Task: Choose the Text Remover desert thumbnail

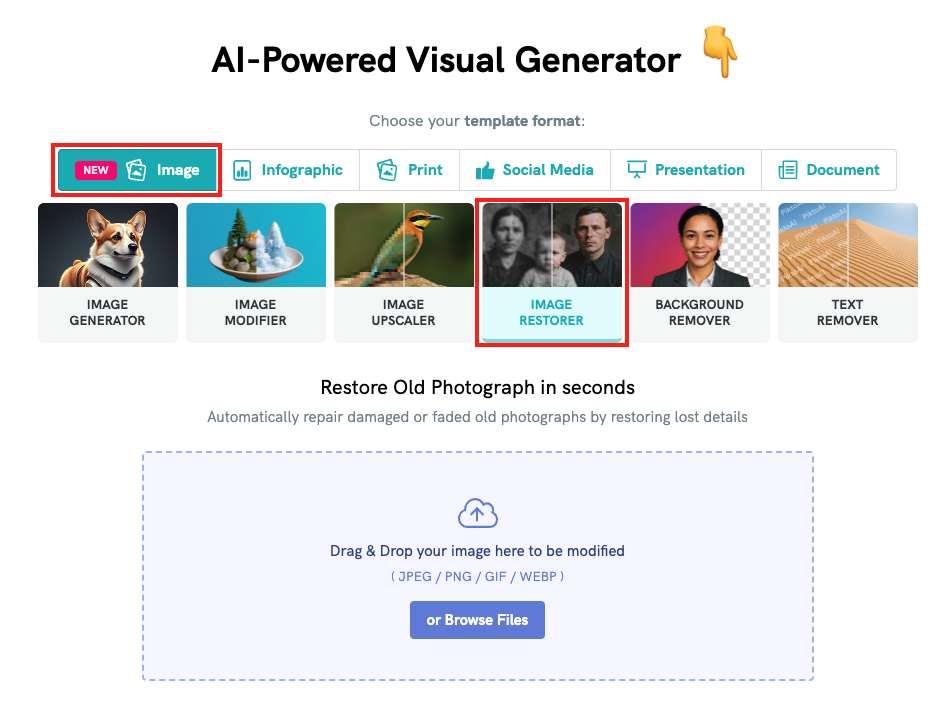Action: (x=848, y=245)
